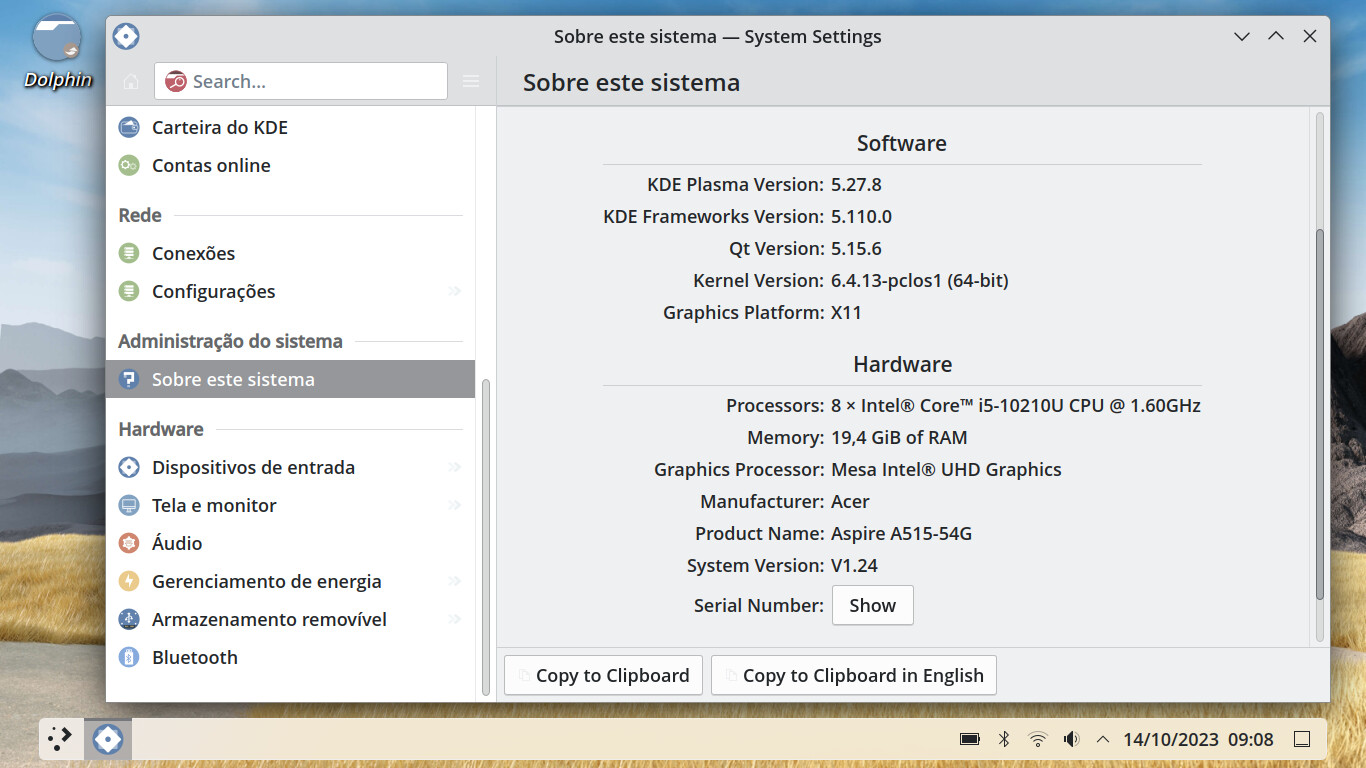Show hidden system tray icons arrow
Viewport: 1366px width, 768px height.
coord(1103,740)
